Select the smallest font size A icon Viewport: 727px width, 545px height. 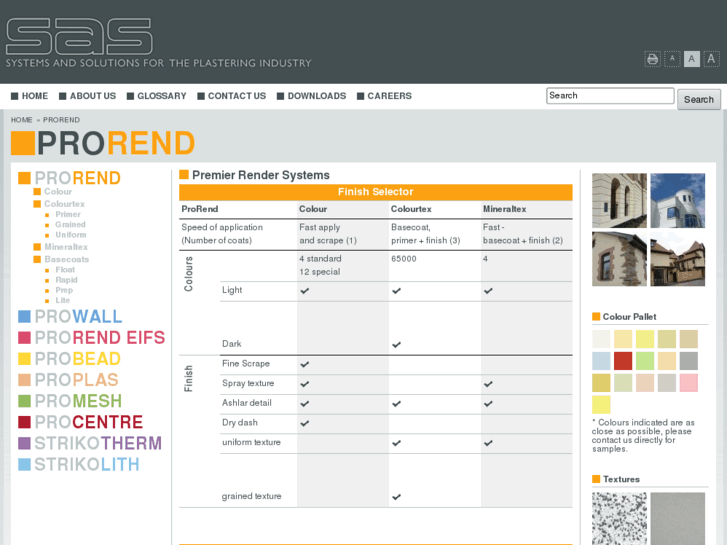tap(672, 59)
